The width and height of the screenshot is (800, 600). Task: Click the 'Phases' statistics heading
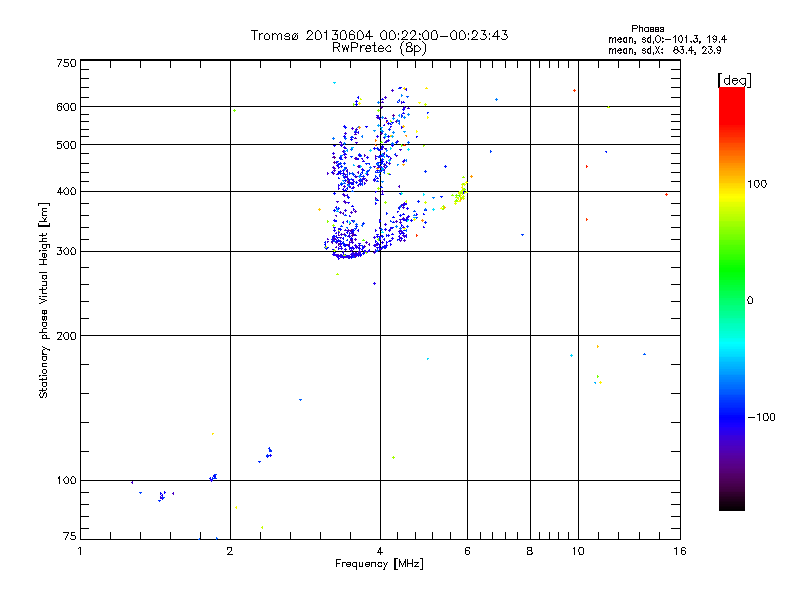pos(647,29)
